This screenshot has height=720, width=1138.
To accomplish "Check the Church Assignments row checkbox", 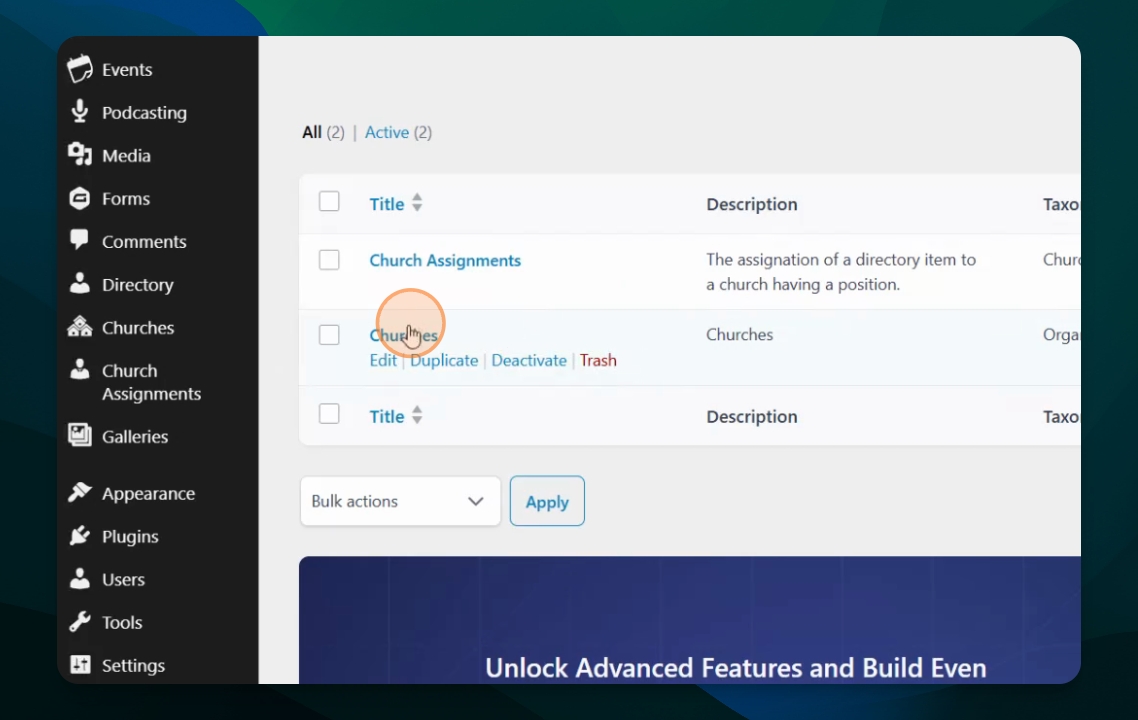I will click(x=329, y=260).
